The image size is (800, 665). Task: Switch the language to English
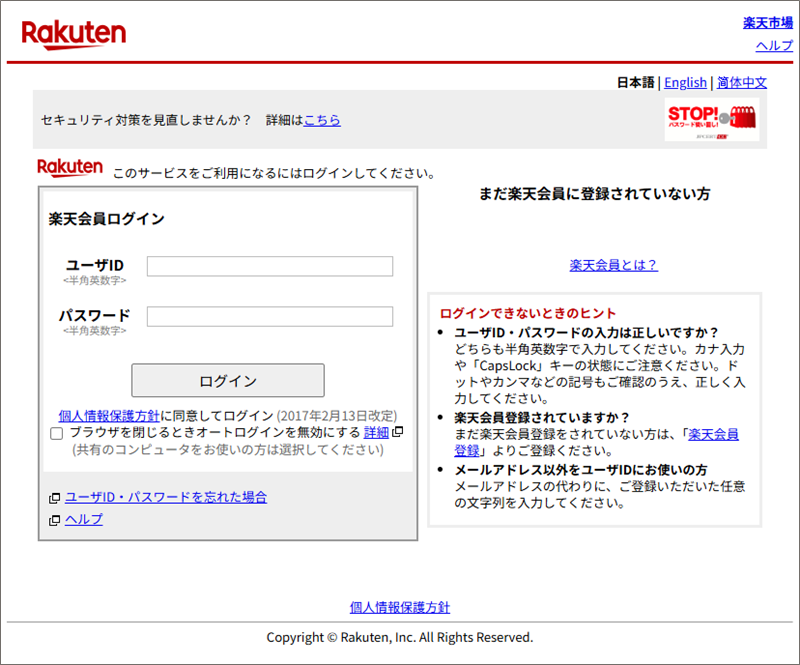point(685,82)
